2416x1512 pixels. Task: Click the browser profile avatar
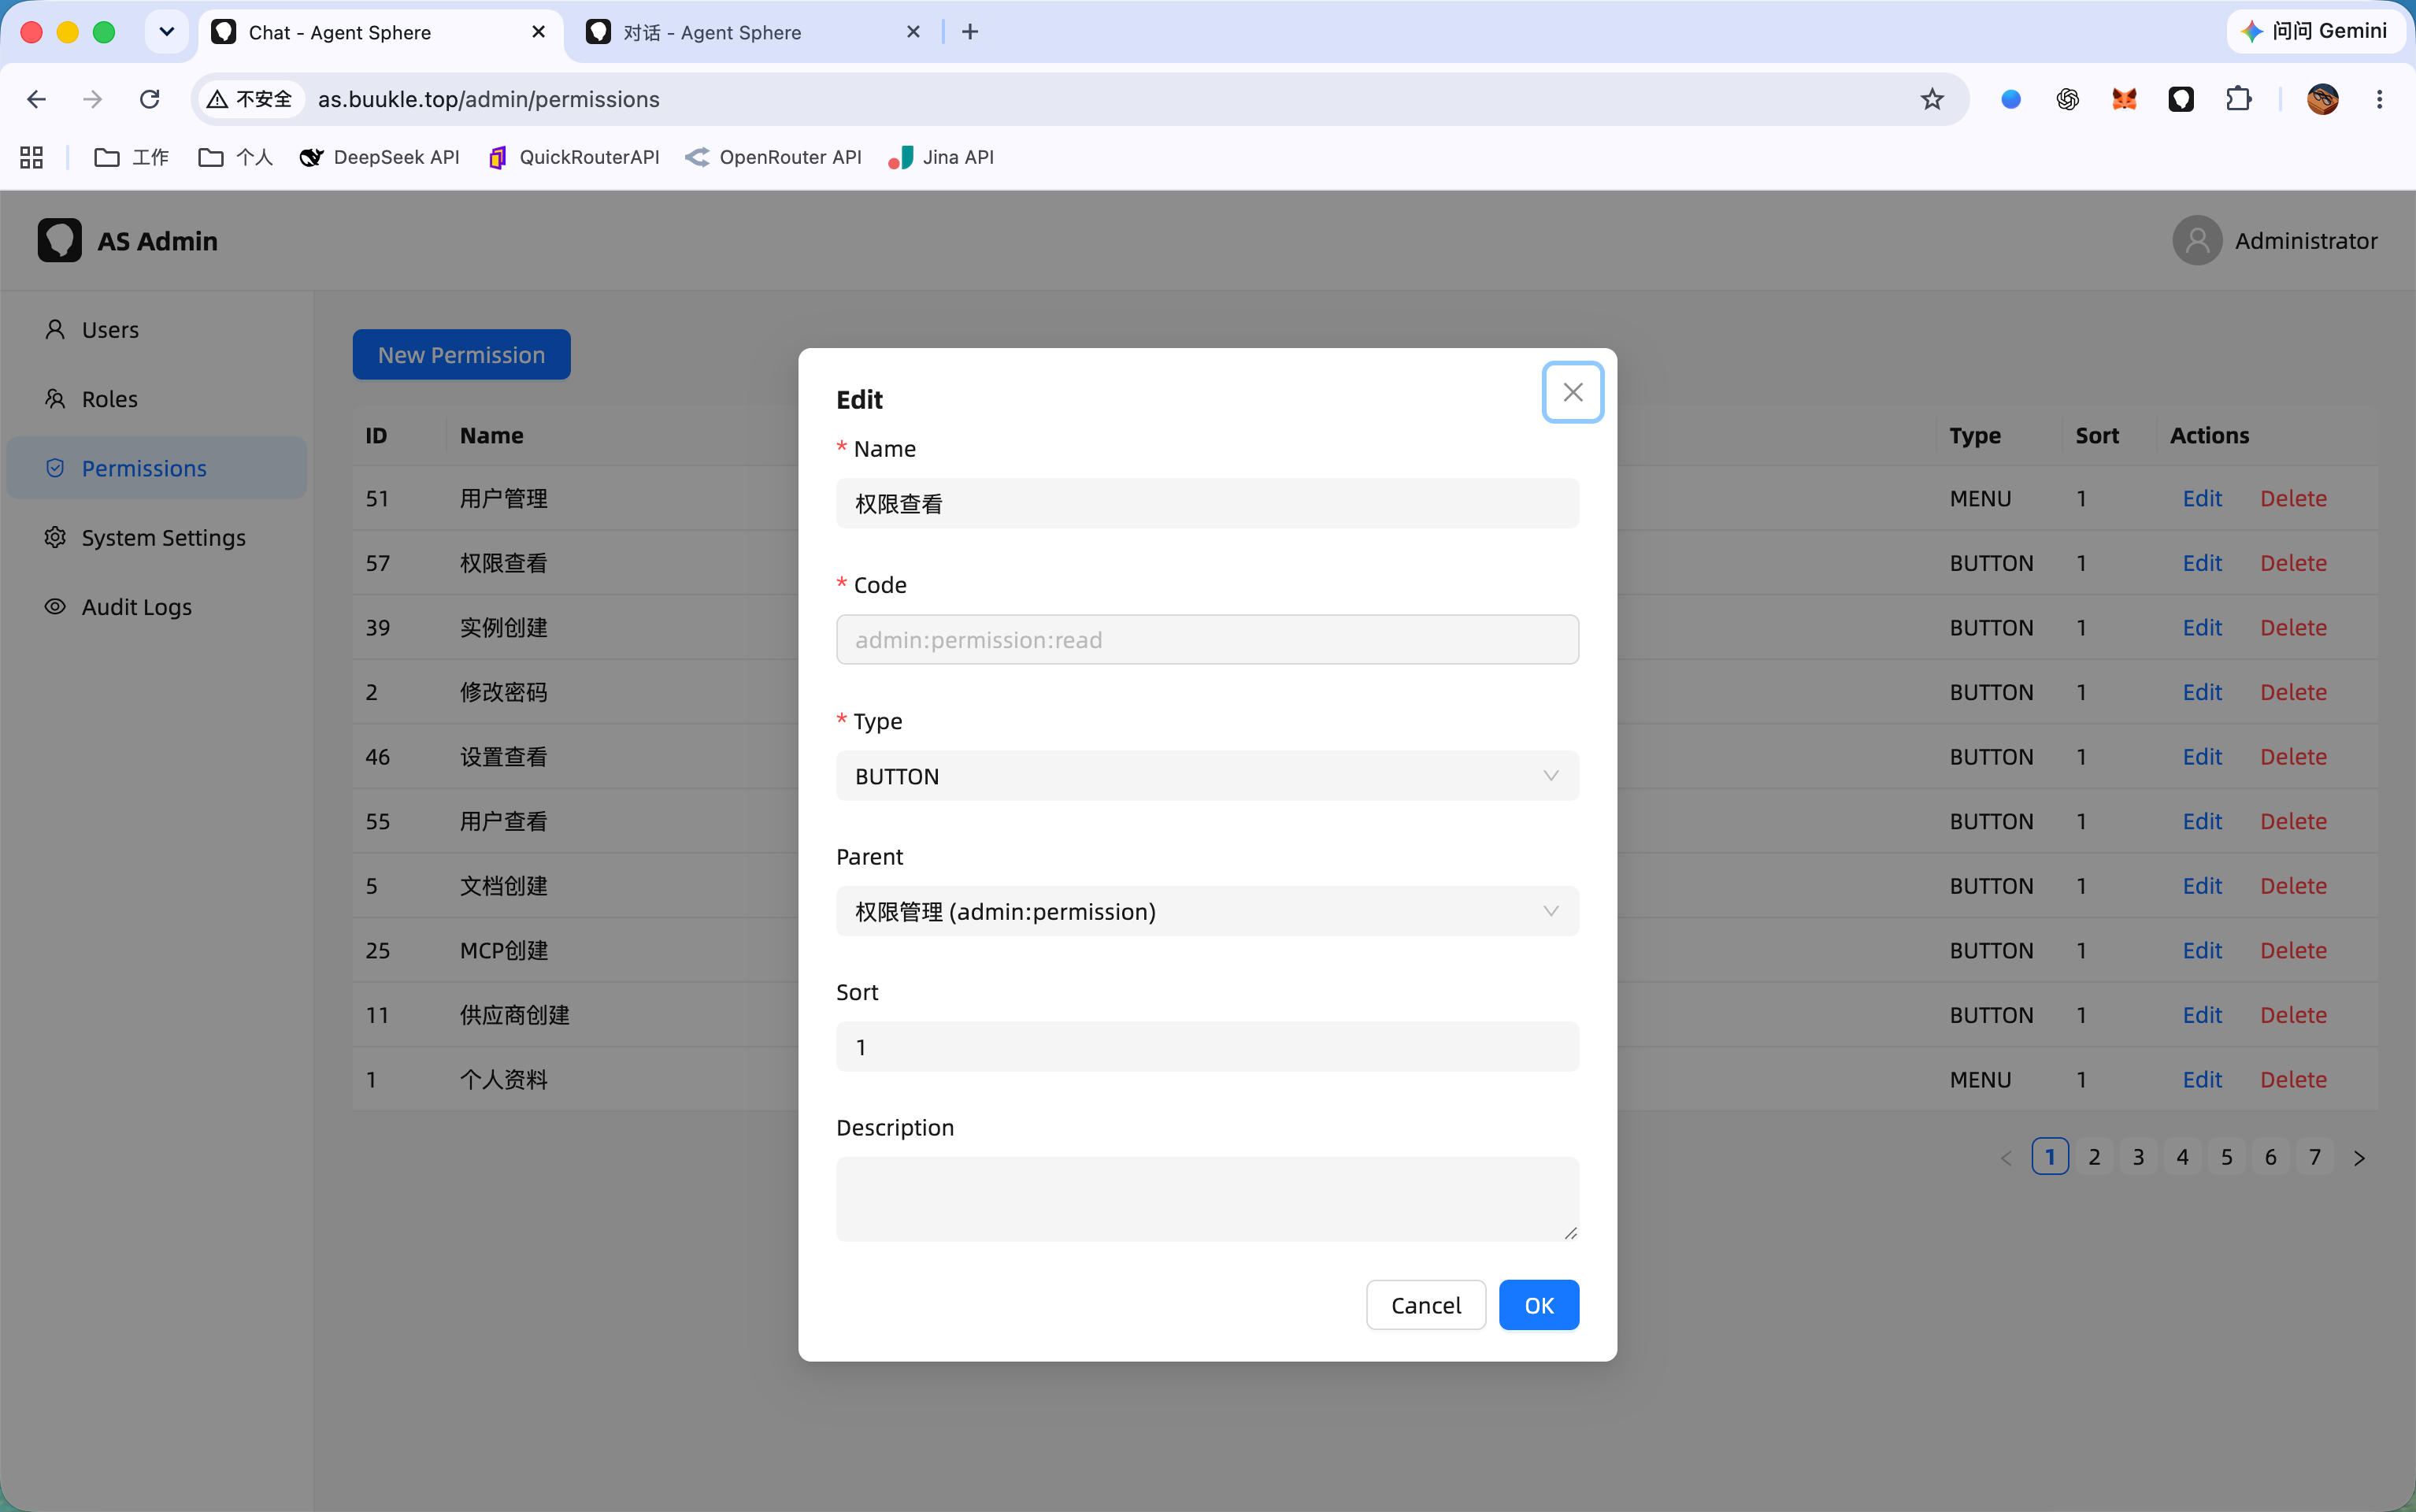click(x=2322, y=99)
